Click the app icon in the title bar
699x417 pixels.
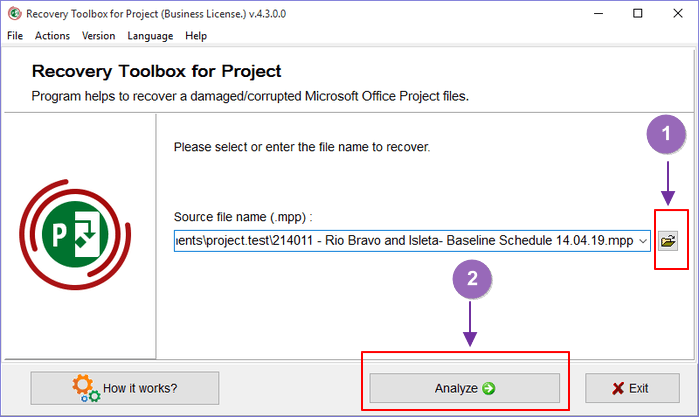(x=14, y=13)
